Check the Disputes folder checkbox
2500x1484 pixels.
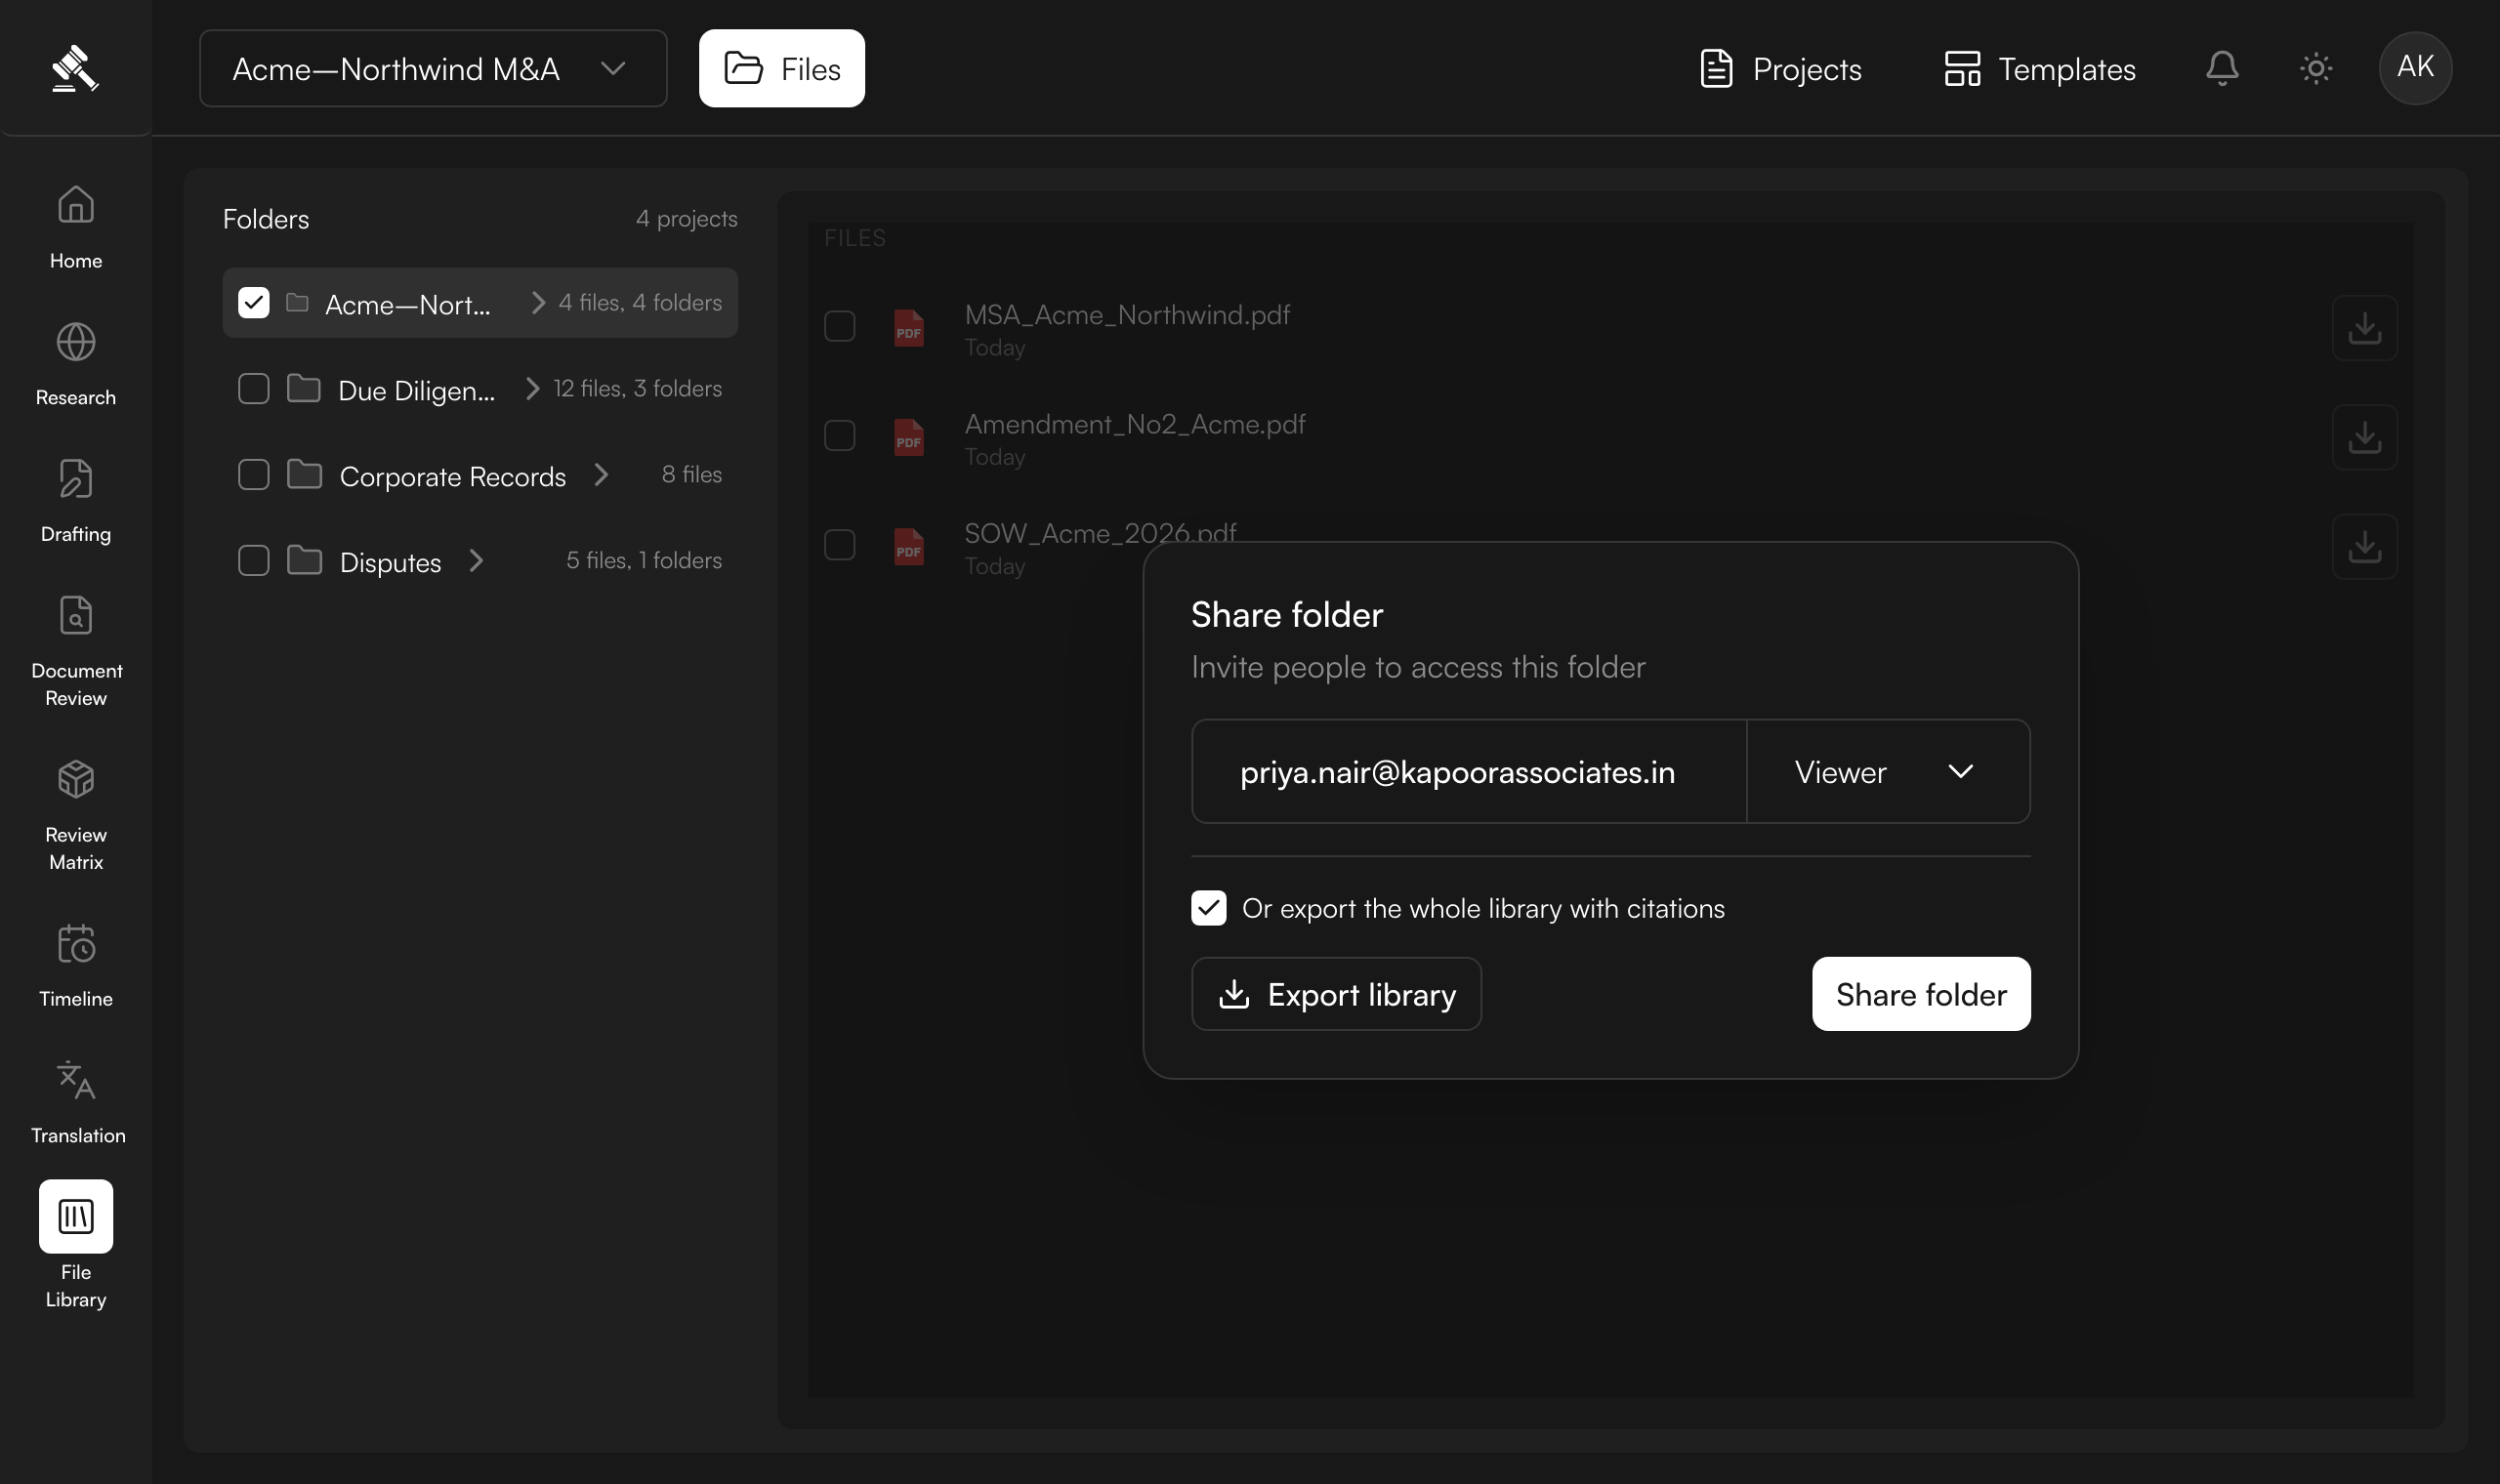(x=254, y=560)
